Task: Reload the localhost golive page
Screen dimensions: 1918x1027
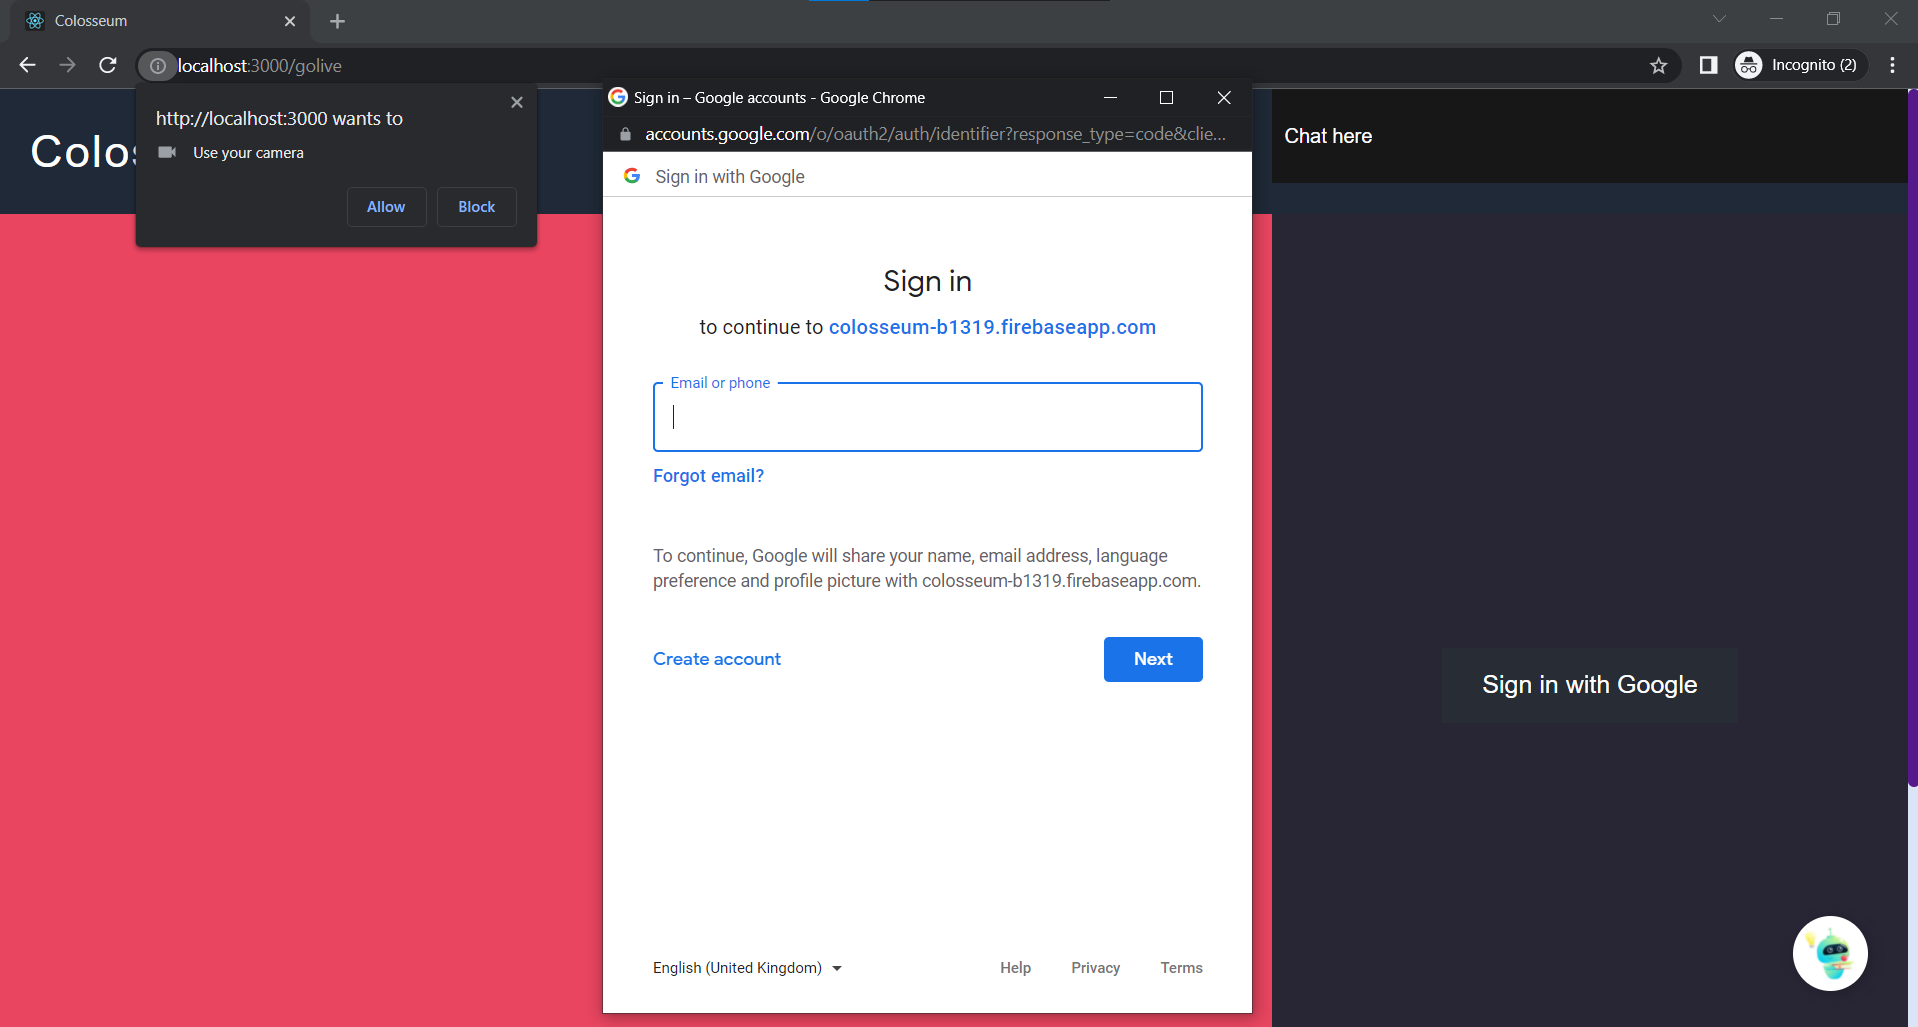Action: (x=108, y=65)
